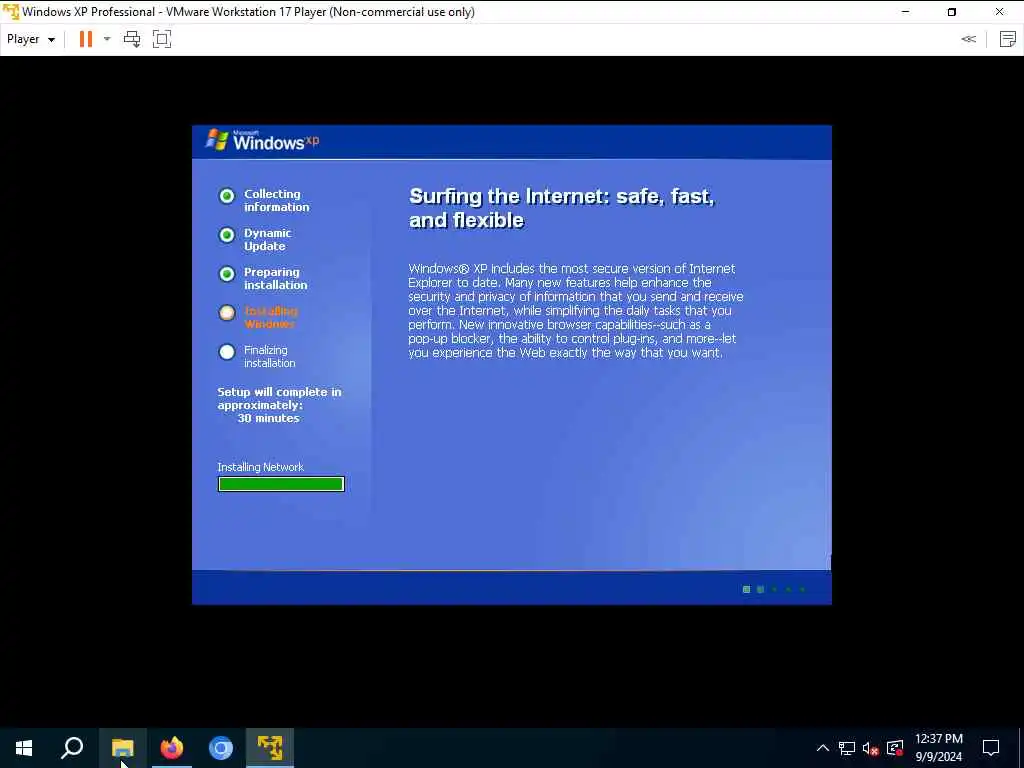Screen dimensions: 1024x768
Task: Open network status tray icon
Action: (847, 748)
